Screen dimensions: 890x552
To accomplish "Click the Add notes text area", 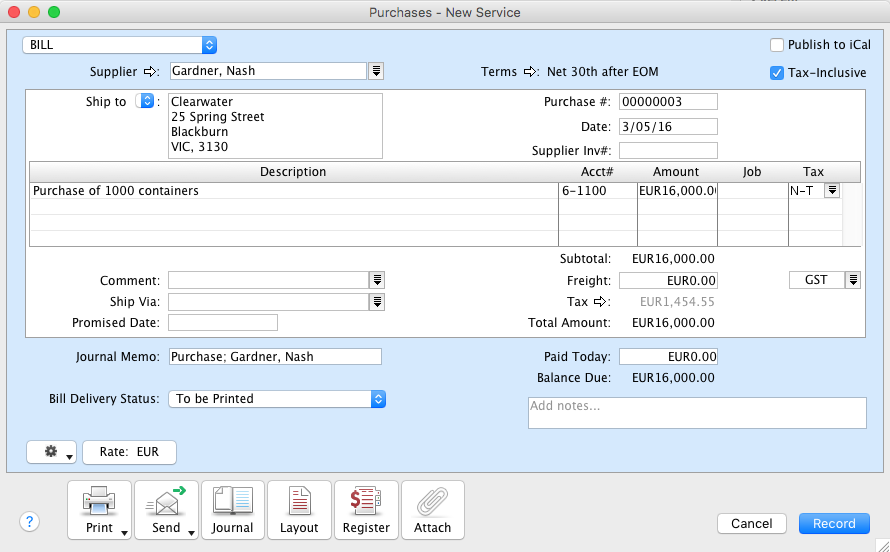I will (696, 413).
